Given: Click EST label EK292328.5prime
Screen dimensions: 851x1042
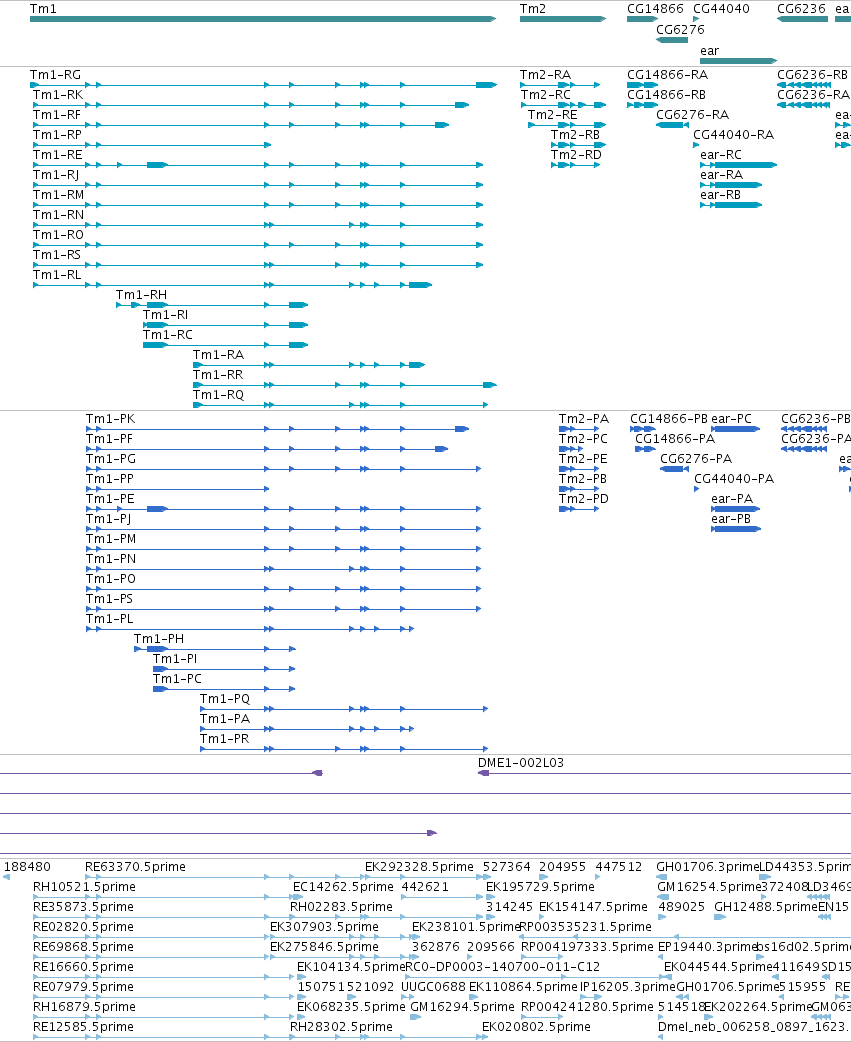Looking at the screenshot, I should click(419, 867).
